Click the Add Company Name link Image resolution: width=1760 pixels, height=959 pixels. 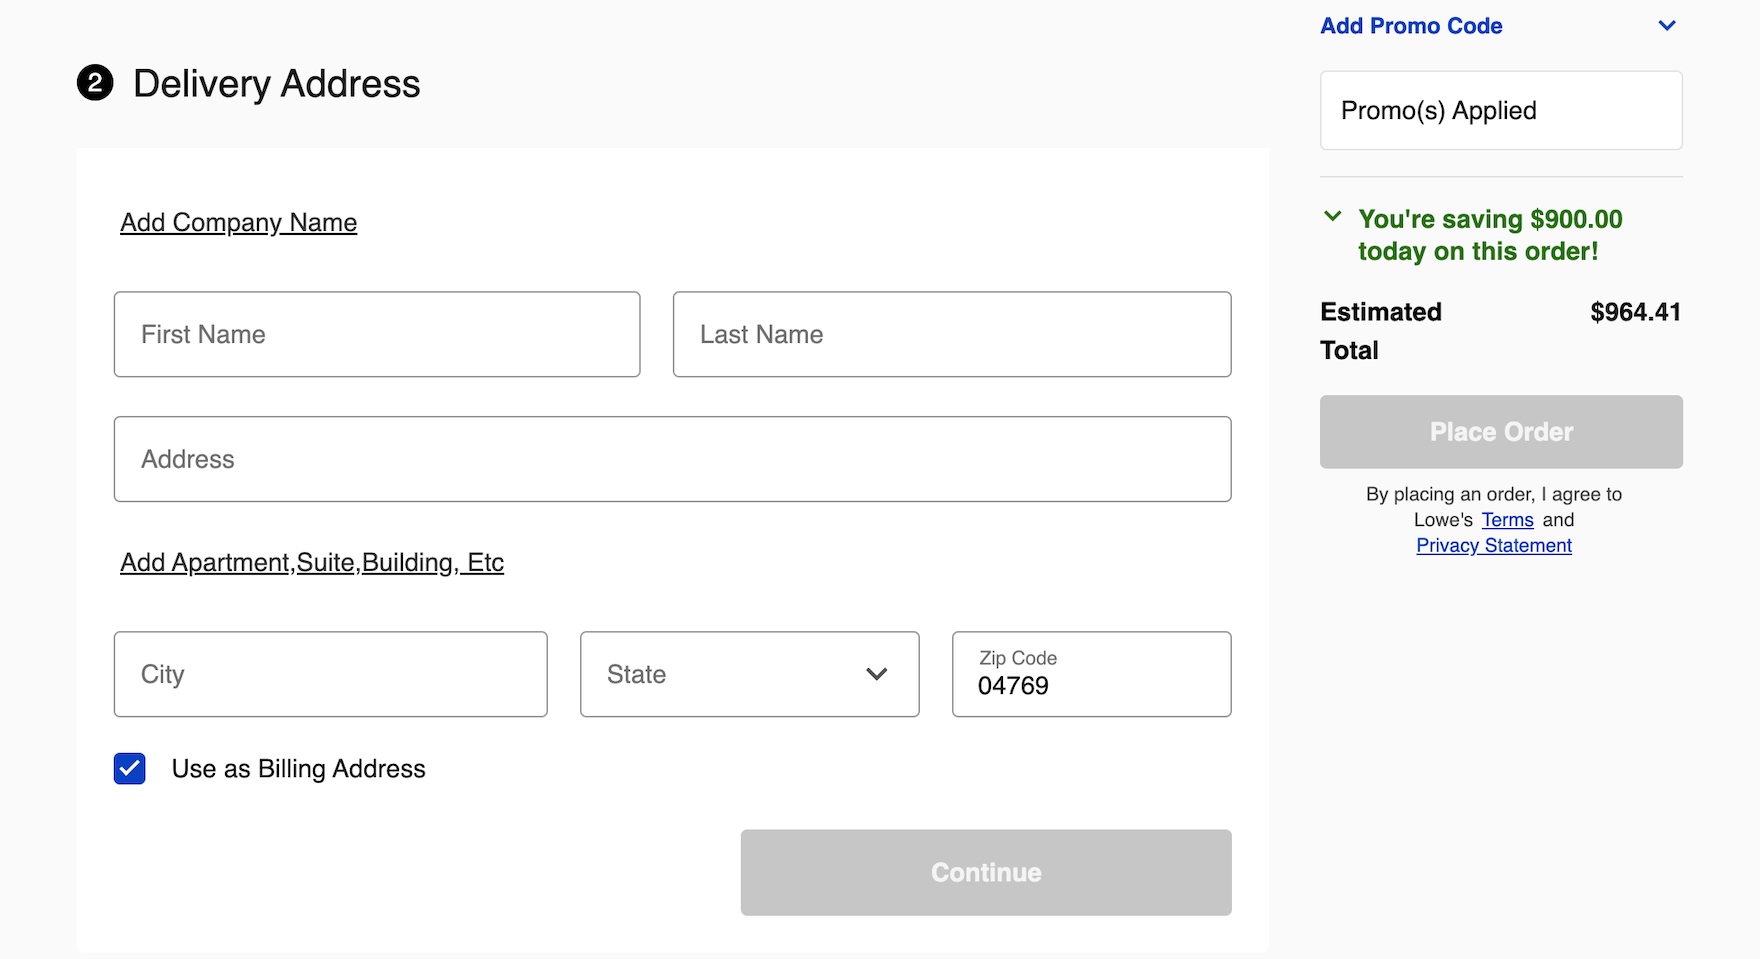[x=238, y=222]
